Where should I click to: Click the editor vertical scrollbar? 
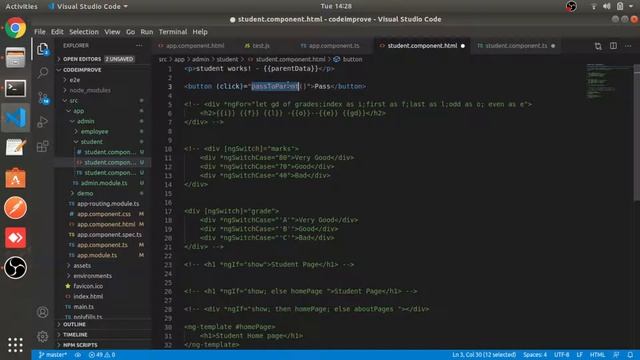pyautogui.click(x=636, y=133)
